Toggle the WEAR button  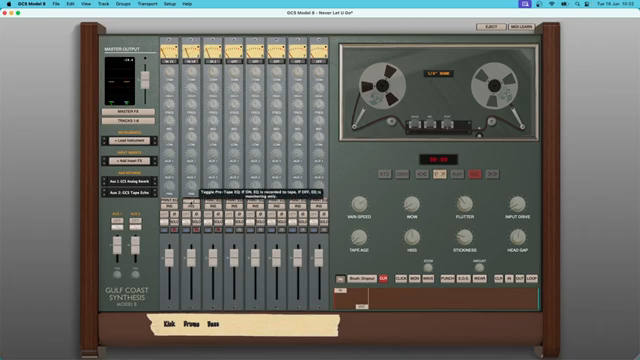click(x=479, y=279)
